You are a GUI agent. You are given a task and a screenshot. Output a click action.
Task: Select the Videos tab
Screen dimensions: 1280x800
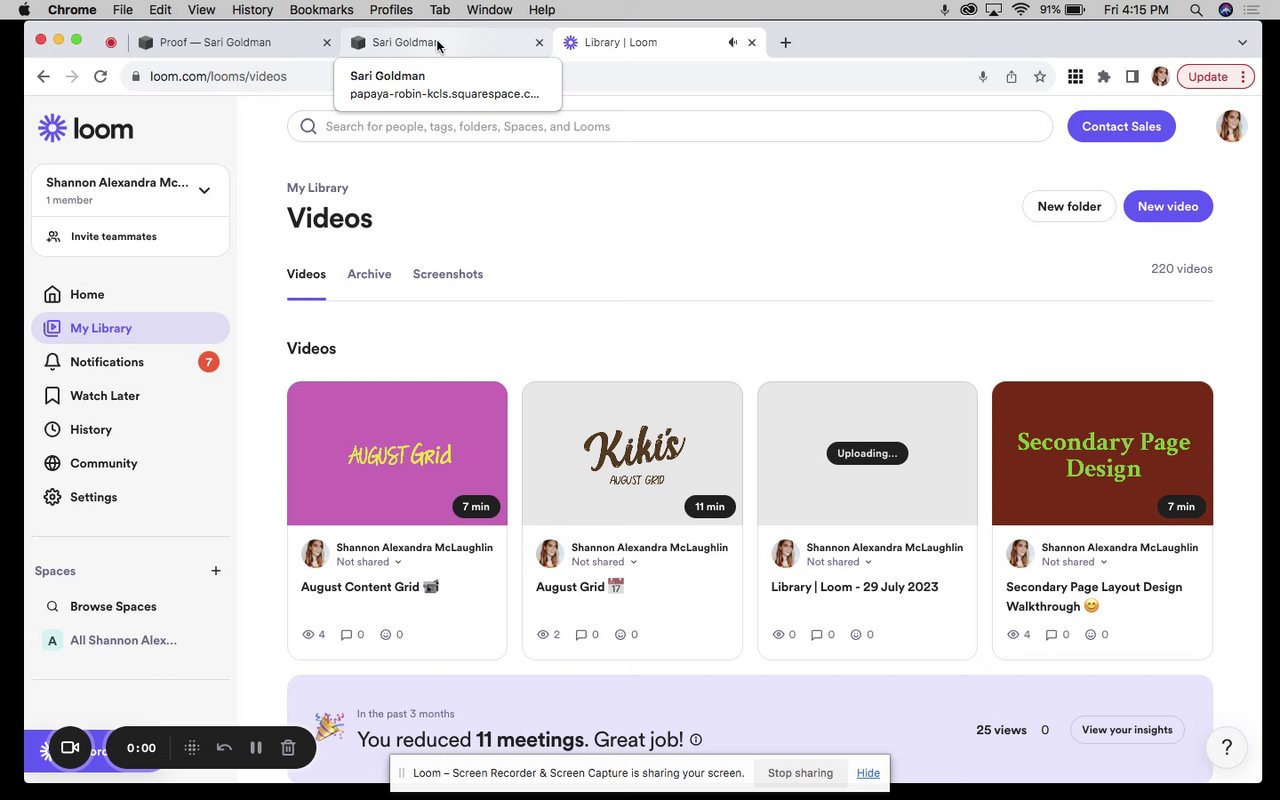click(x=306, y=274)
